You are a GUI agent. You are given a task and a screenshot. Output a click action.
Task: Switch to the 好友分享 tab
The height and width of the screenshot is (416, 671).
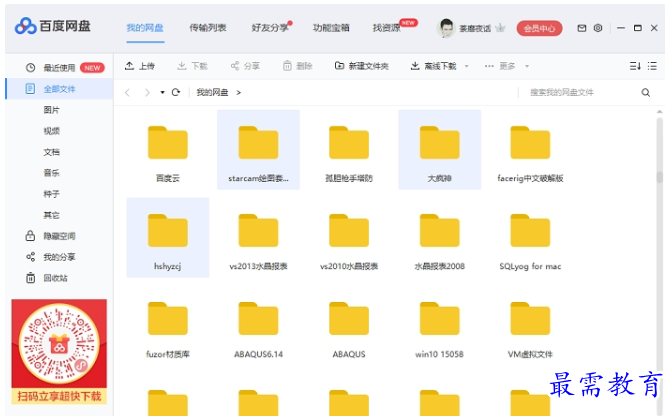270,28
